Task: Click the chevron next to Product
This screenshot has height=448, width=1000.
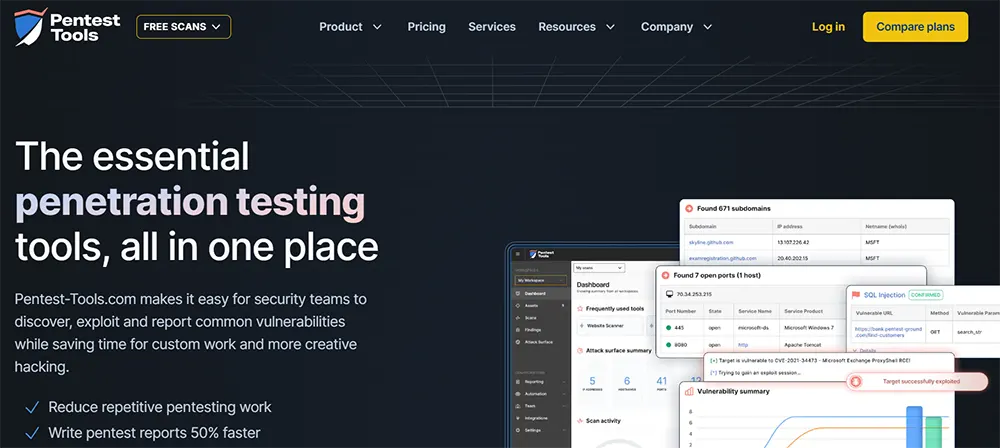Action: (377, 27)
